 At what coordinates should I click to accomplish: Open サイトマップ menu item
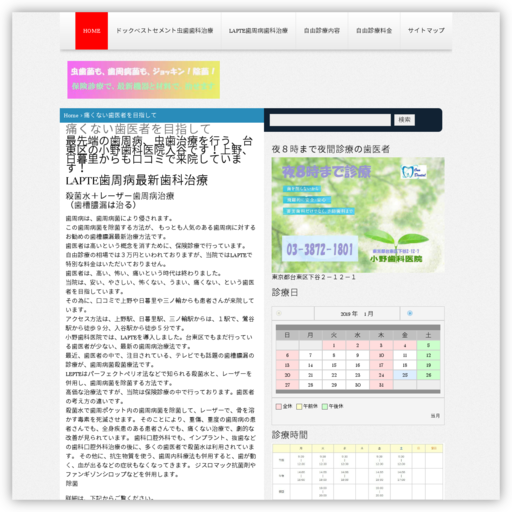click(x=426, y=31)
